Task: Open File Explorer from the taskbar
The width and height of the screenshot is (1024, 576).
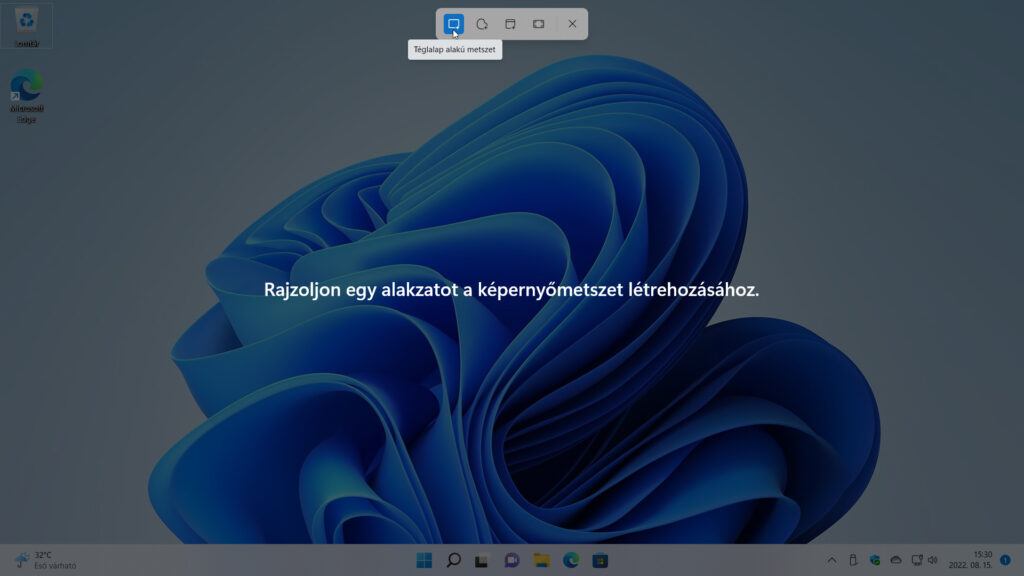Action: [541, 560]
